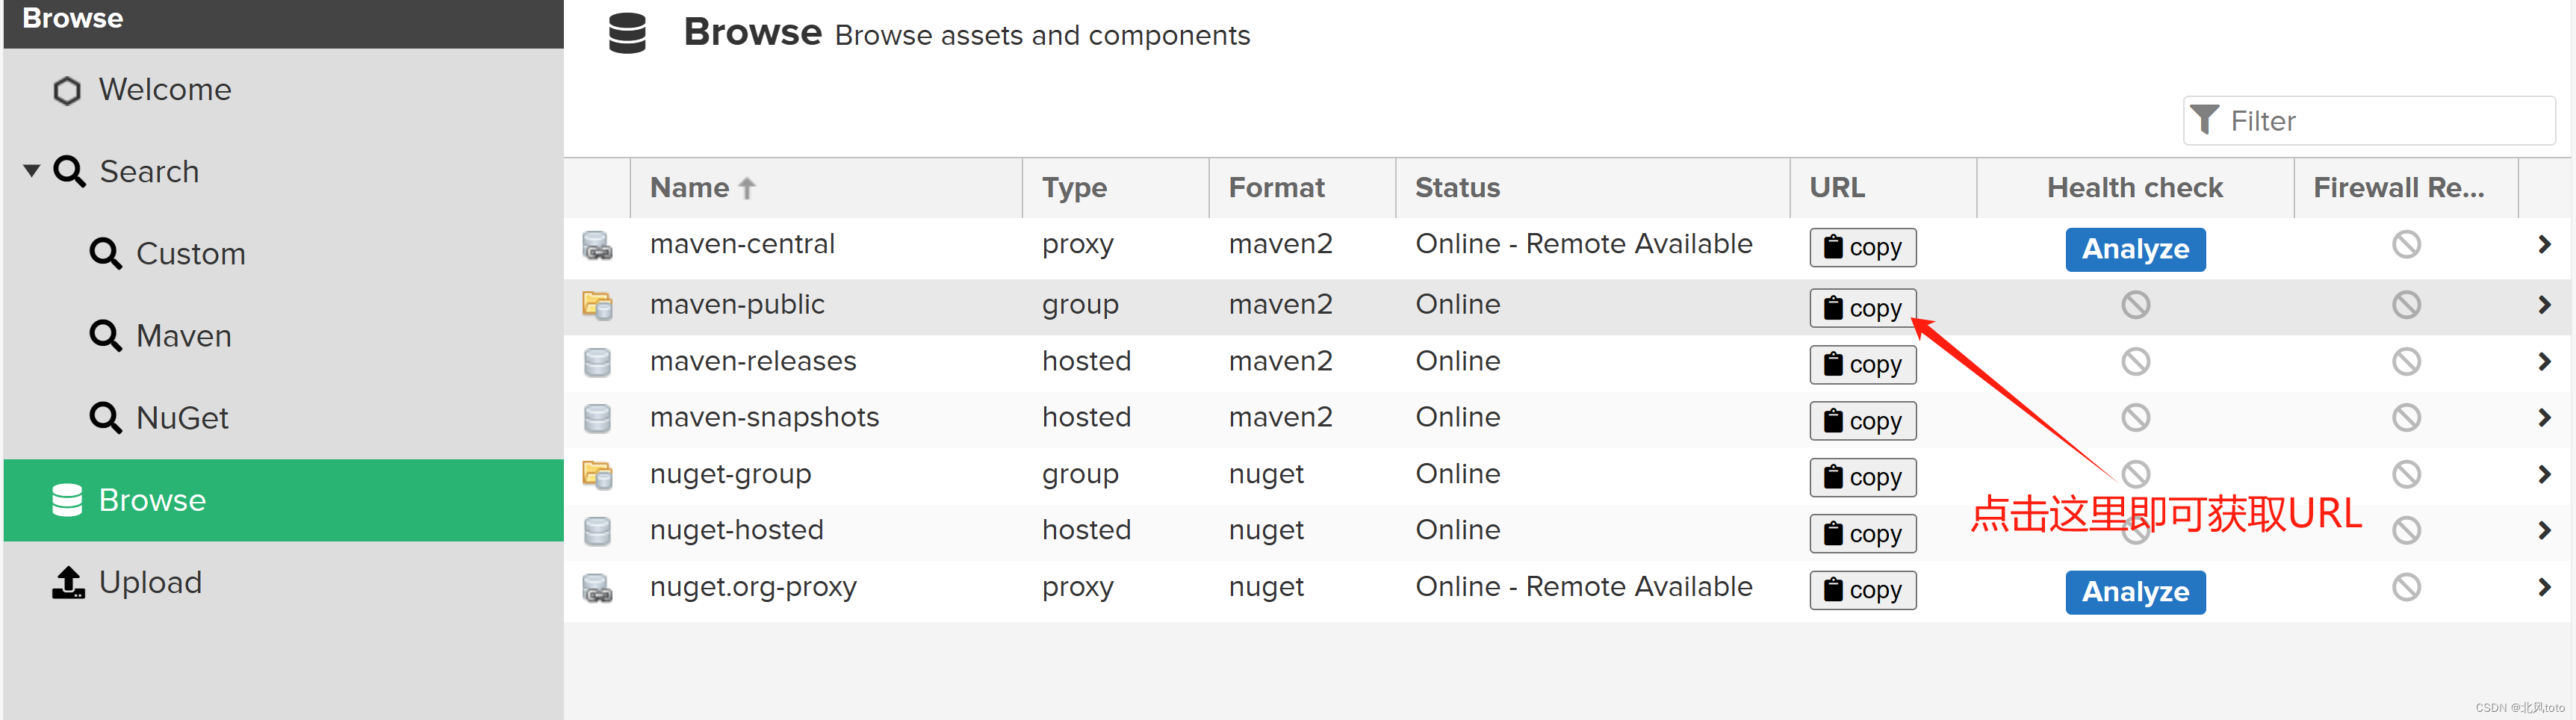The width and height of the screenshot is (2576, 720).
Task: Go to the Upload page
Action: [284, 582]
